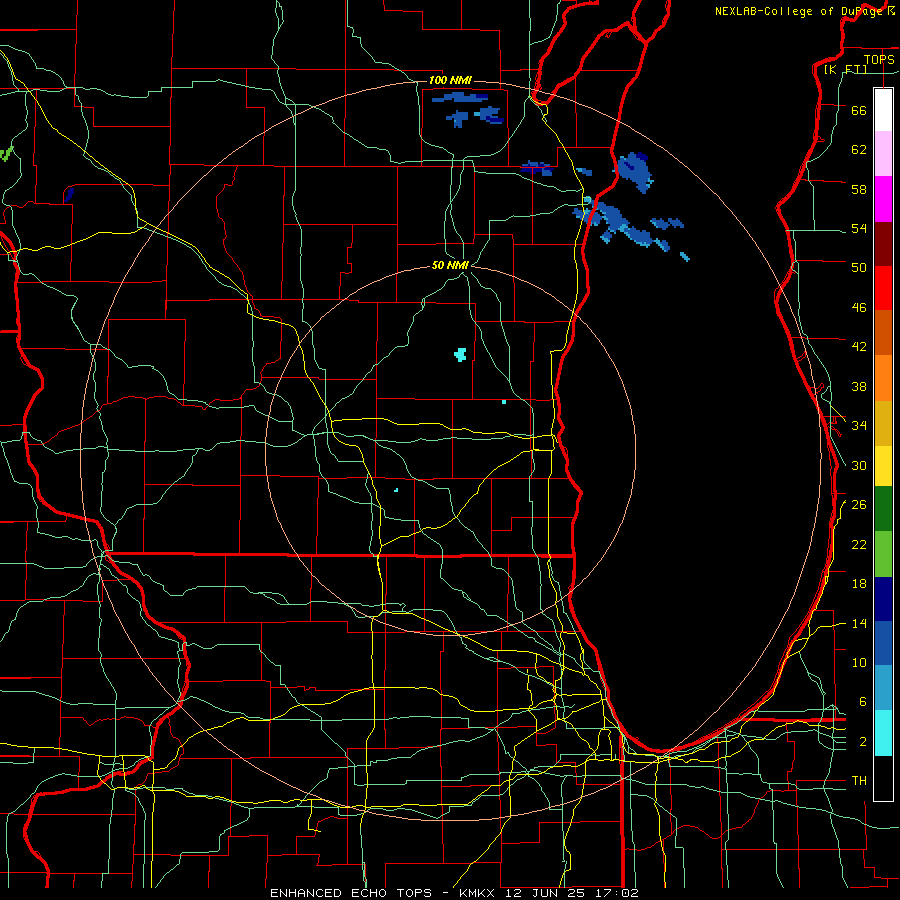Select the bright red legend swatch
900x900 pixels.
[x=883, y=288]
